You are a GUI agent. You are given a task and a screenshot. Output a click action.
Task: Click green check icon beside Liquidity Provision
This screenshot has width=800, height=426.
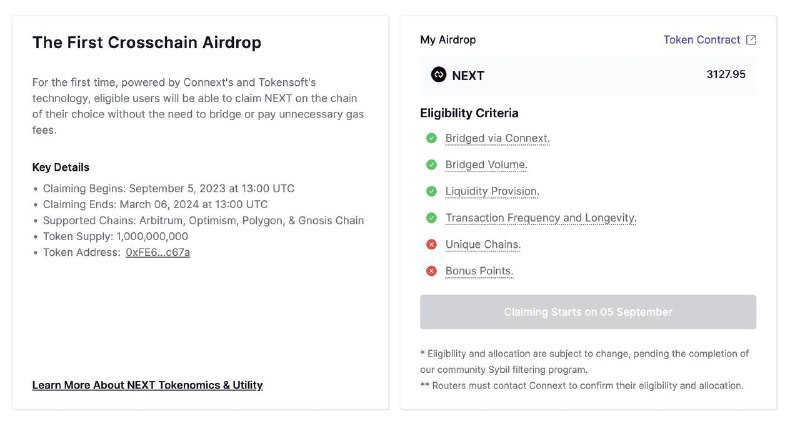coord(432,191)
